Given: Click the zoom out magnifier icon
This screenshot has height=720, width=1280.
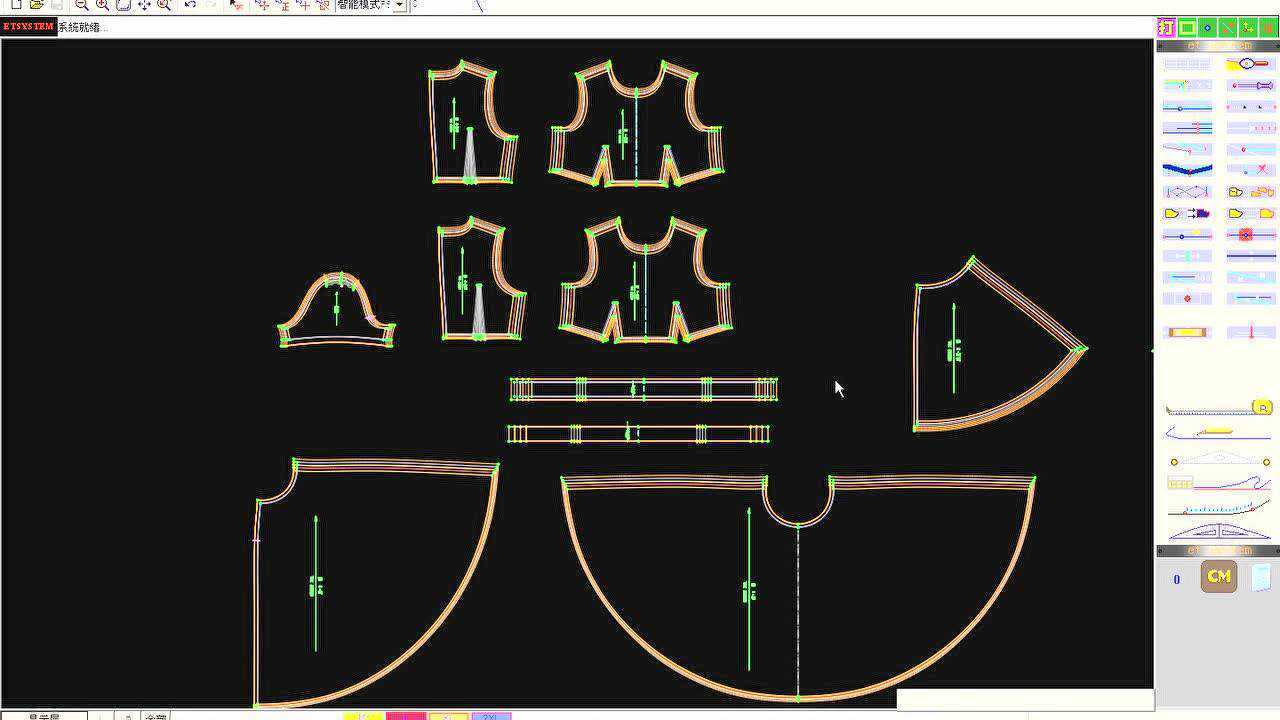Looking at the screenshot, I should point(82,5).
